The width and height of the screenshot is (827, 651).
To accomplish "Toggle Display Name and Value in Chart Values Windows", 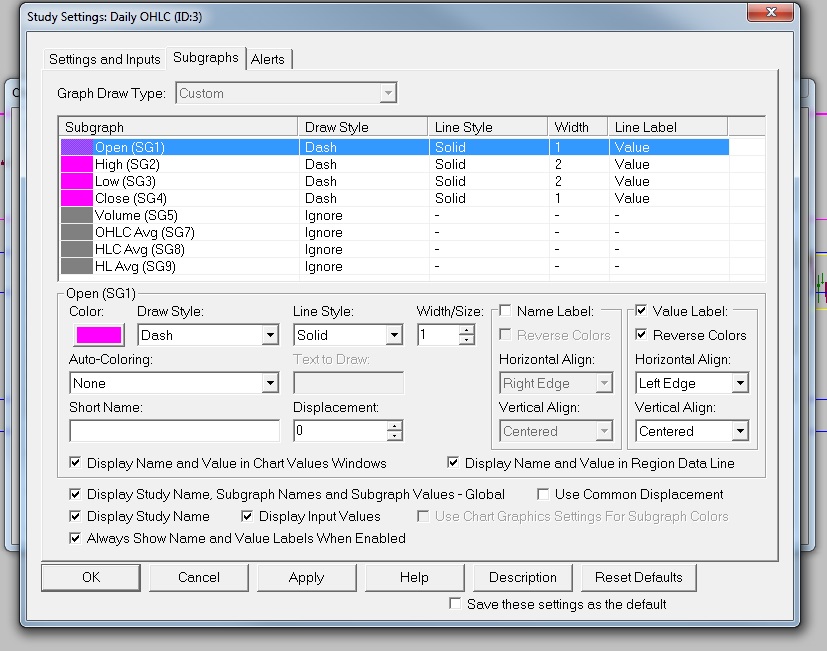I will pyautogui.click(x=75, y=463).
